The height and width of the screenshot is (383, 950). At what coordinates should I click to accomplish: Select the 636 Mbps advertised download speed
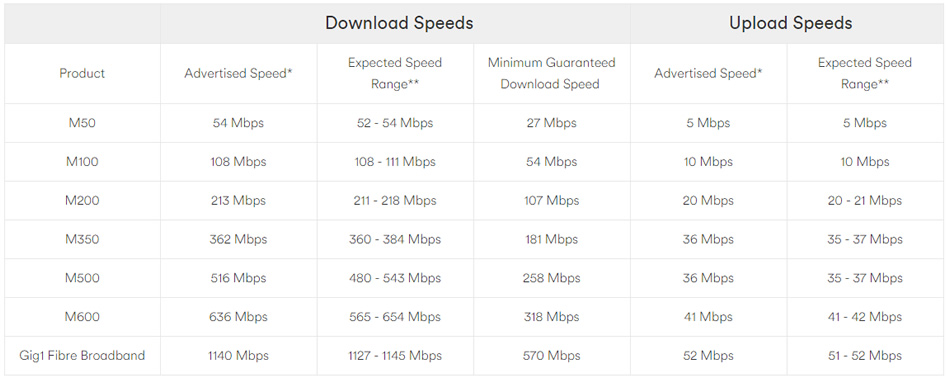point(238,317)
